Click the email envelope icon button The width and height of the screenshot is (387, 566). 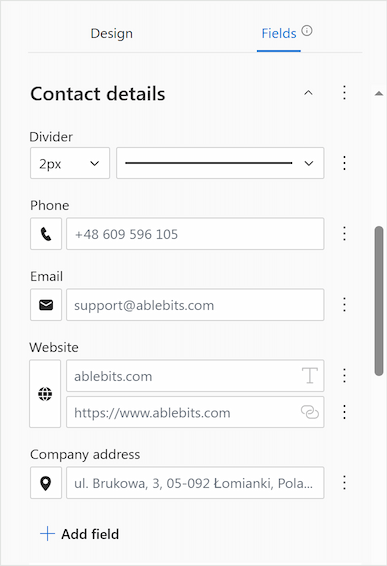[46, 305]
